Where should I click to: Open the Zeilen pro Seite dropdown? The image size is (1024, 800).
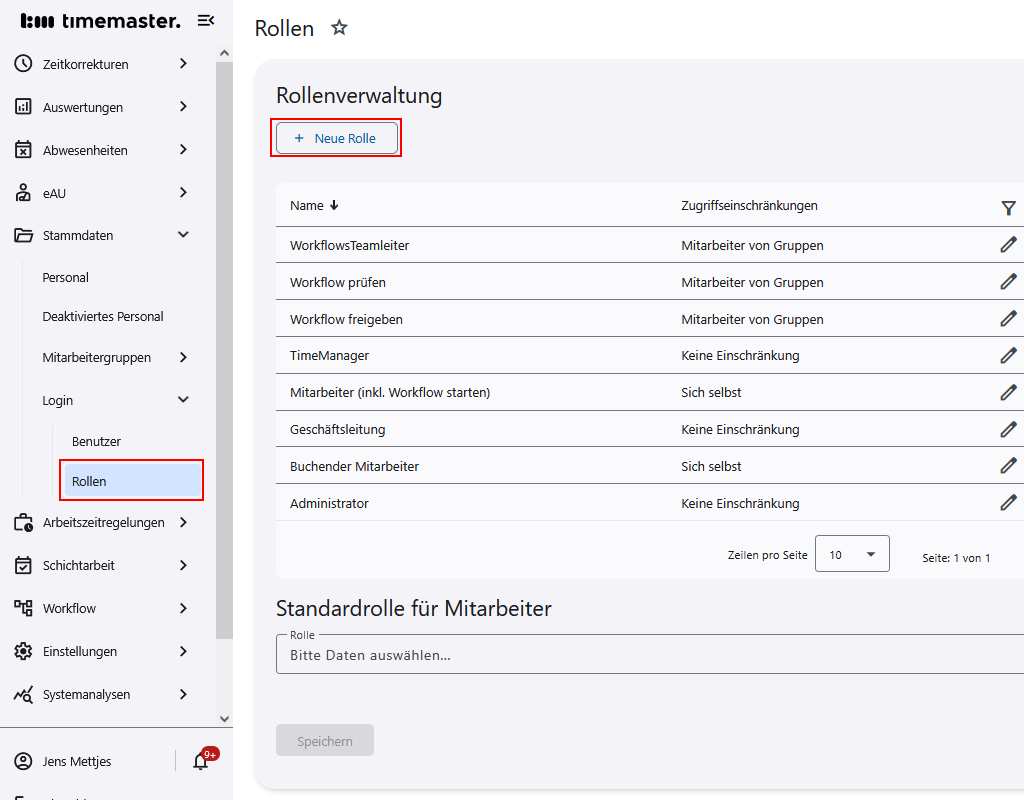click(x=852, y=554)
